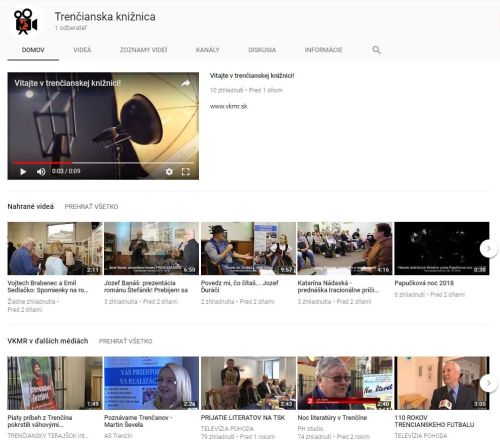This screenshot has width=500, height=440.
Task: Open the Vojtech Brabenec a Emil Sedlačko thumbnail
Action: tap(55, 249)
